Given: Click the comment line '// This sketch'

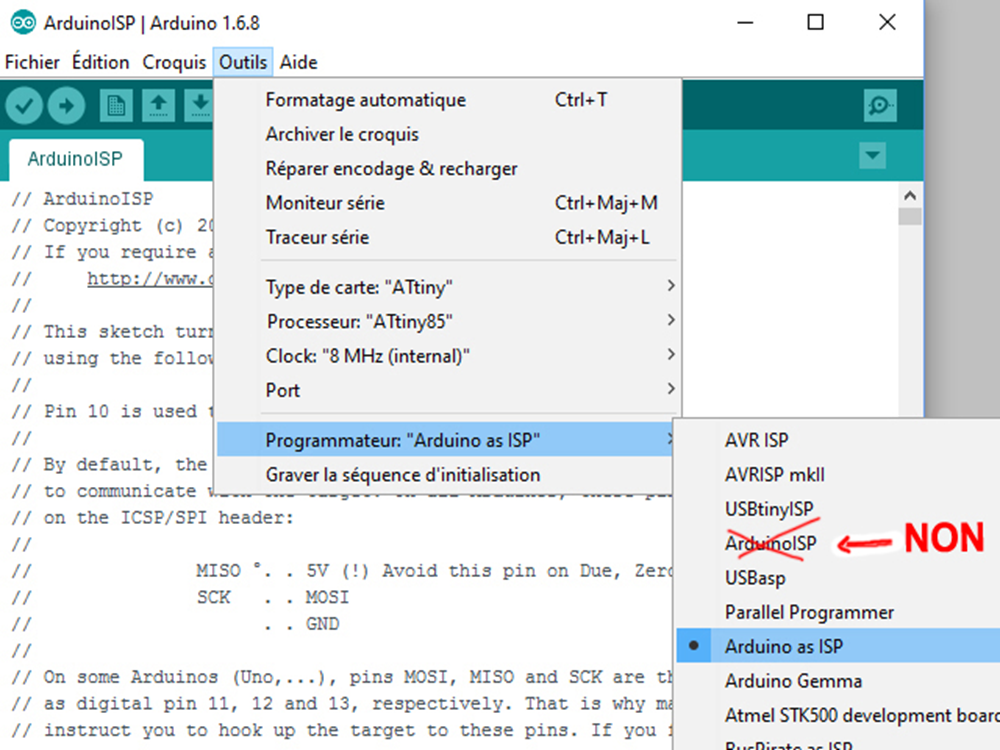Looking at the screenshot, I should pyautogui.click(x=112, y=332).
